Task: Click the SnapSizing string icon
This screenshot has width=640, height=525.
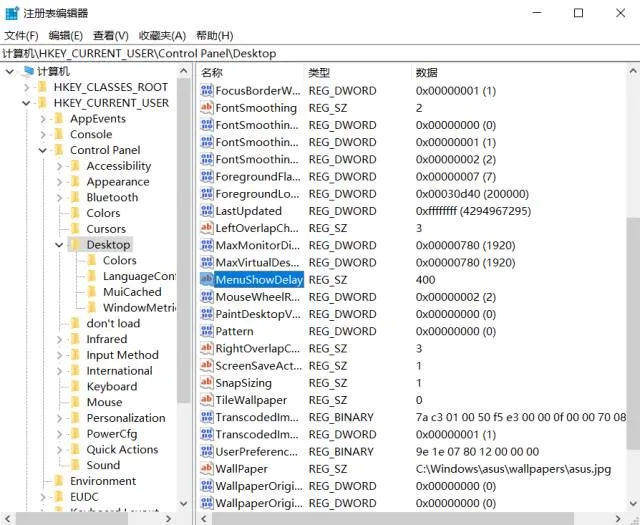Action: coord(207,383)
